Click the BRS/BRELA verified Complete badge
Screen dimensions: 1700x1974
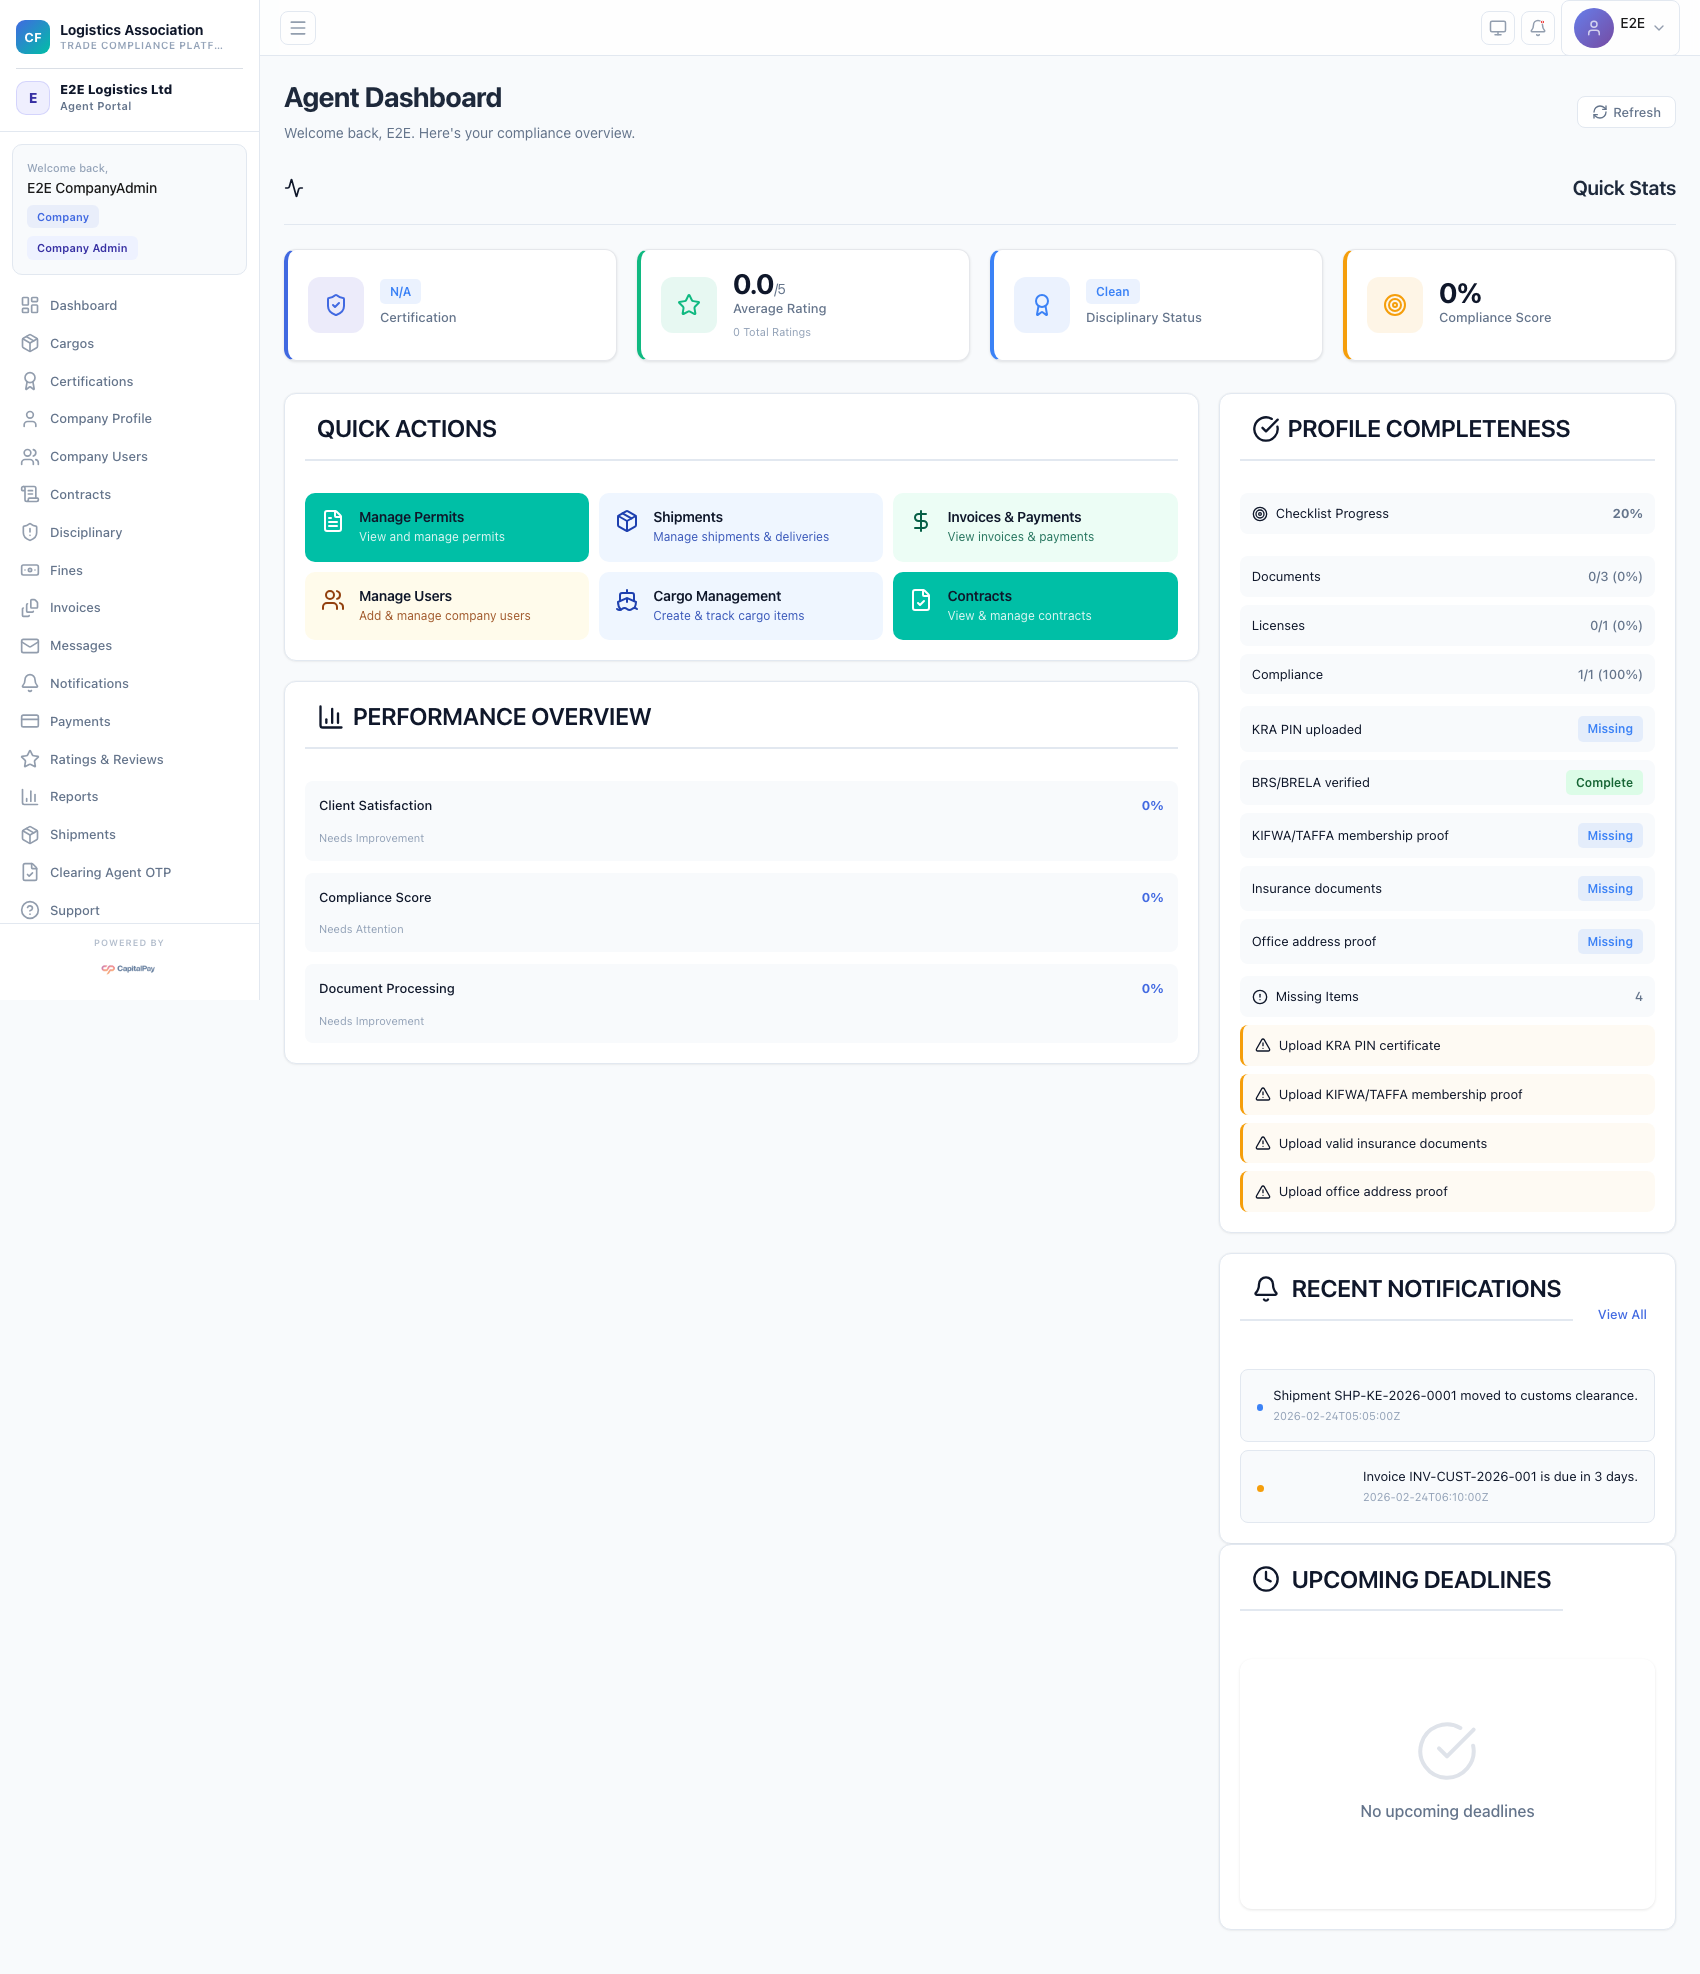pyautogui.click(x=1603, y=782)
